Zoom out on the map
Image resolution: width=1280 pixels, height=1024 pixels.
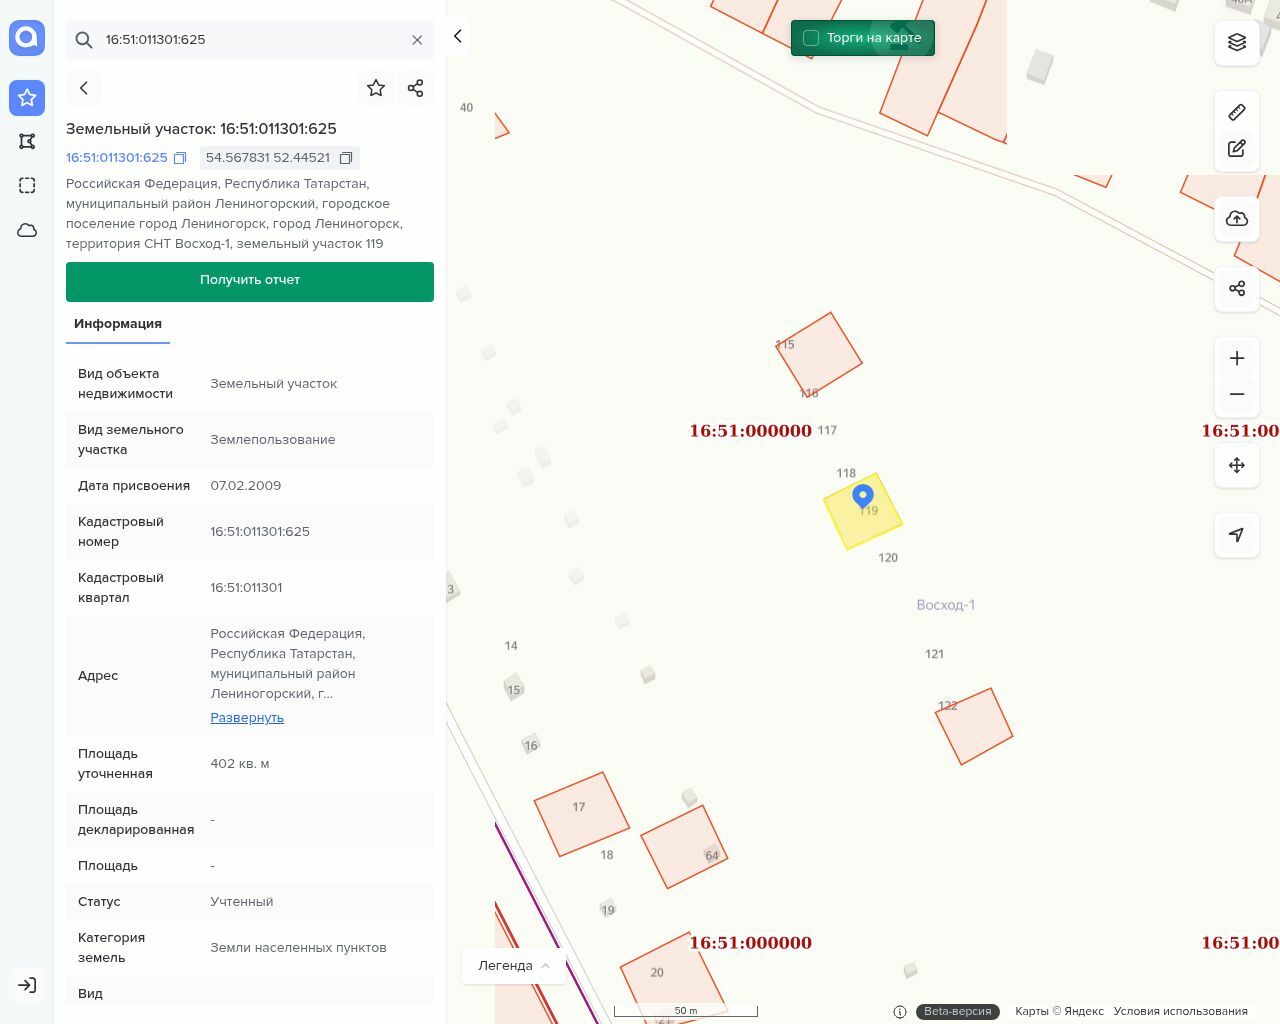[1237, 394]
